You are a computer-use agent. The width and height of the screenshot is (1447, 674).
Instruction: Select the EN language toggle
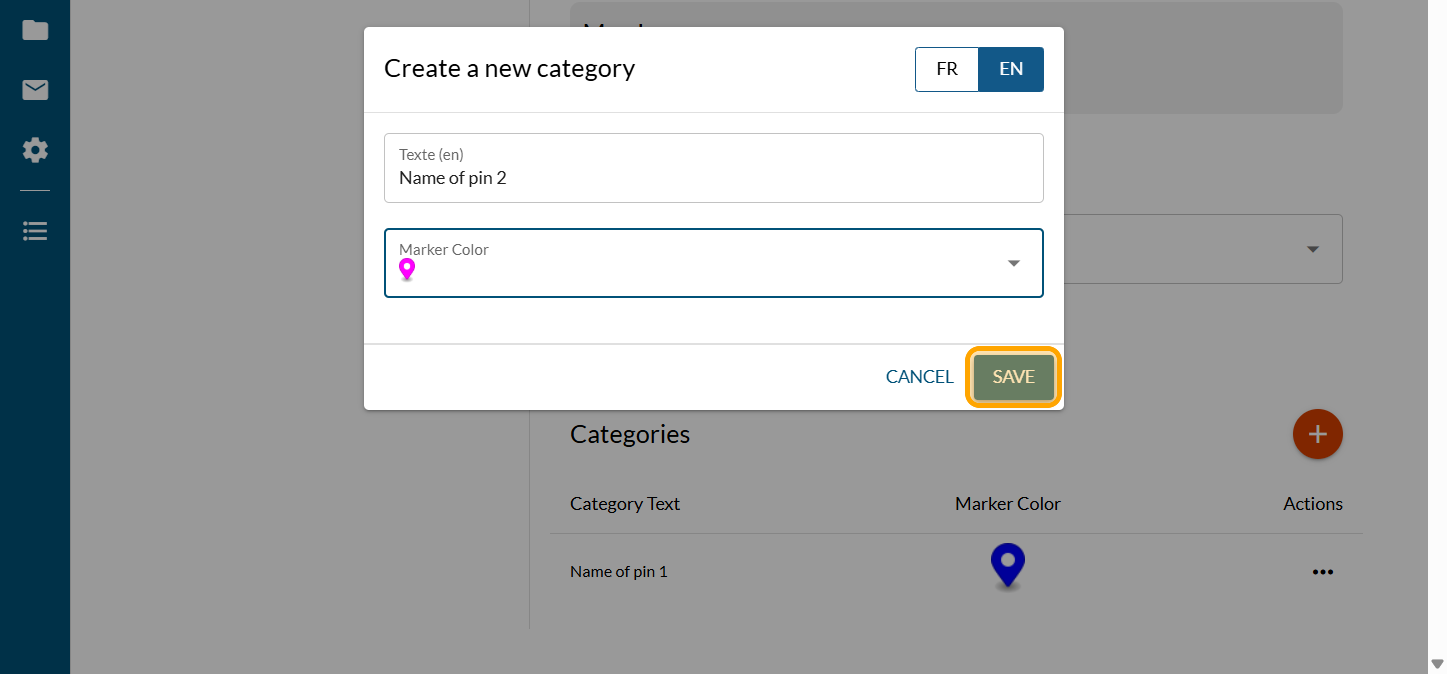tap(1010, 70)
